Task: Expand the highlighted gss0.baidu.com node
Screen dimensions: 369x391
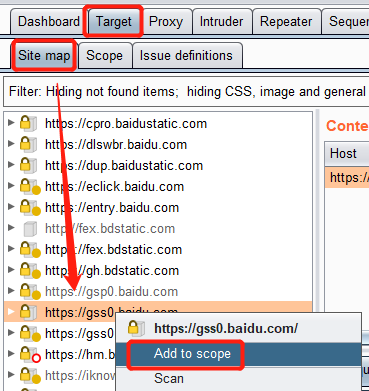Action: pos(11,312)
